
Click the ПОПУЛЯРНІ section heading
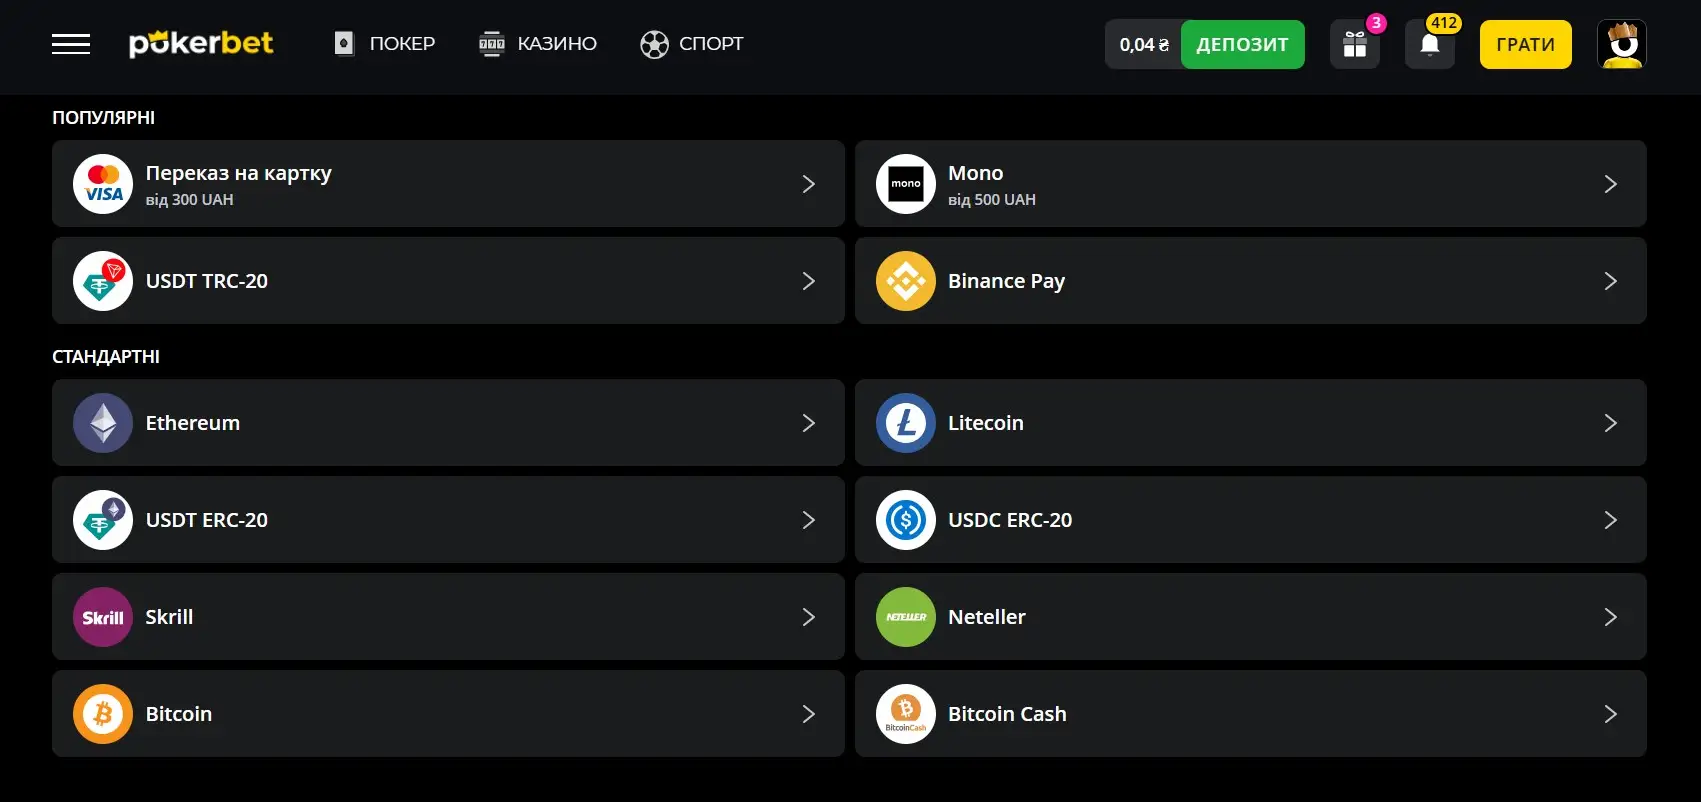tap(104, 117)
